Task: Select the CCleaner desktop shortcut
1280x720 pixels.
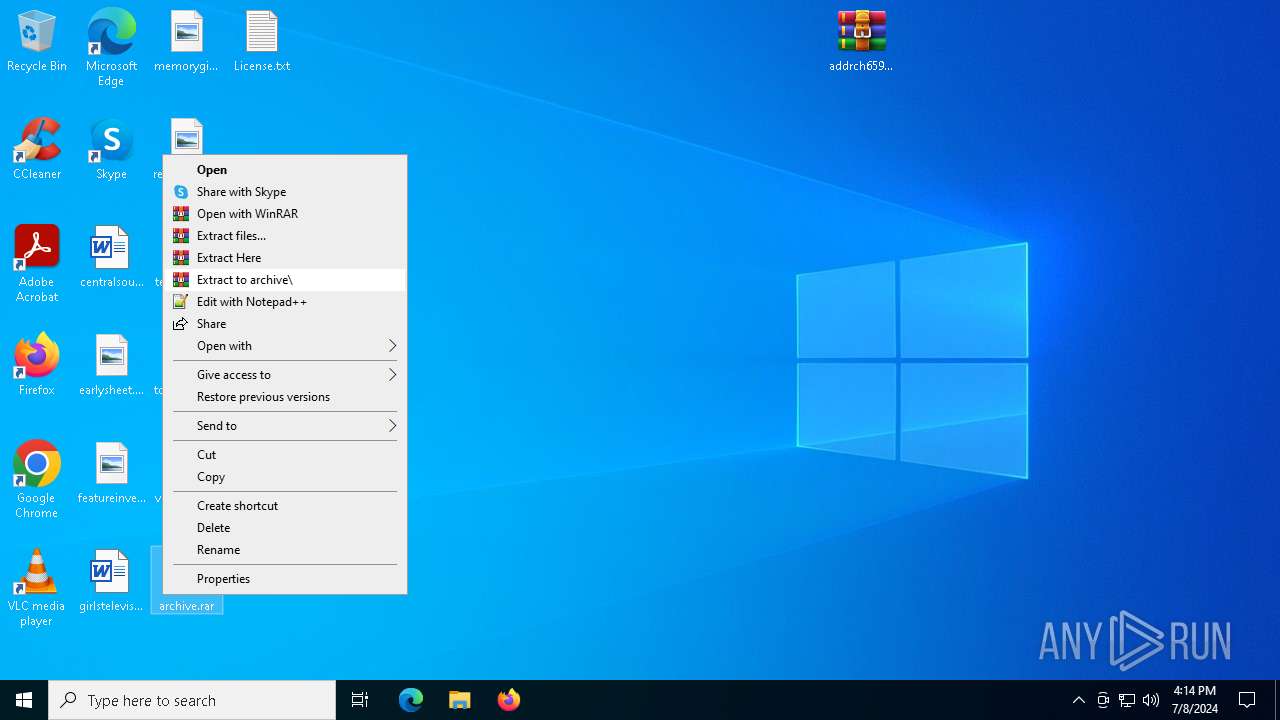Action: pos(37,150)
